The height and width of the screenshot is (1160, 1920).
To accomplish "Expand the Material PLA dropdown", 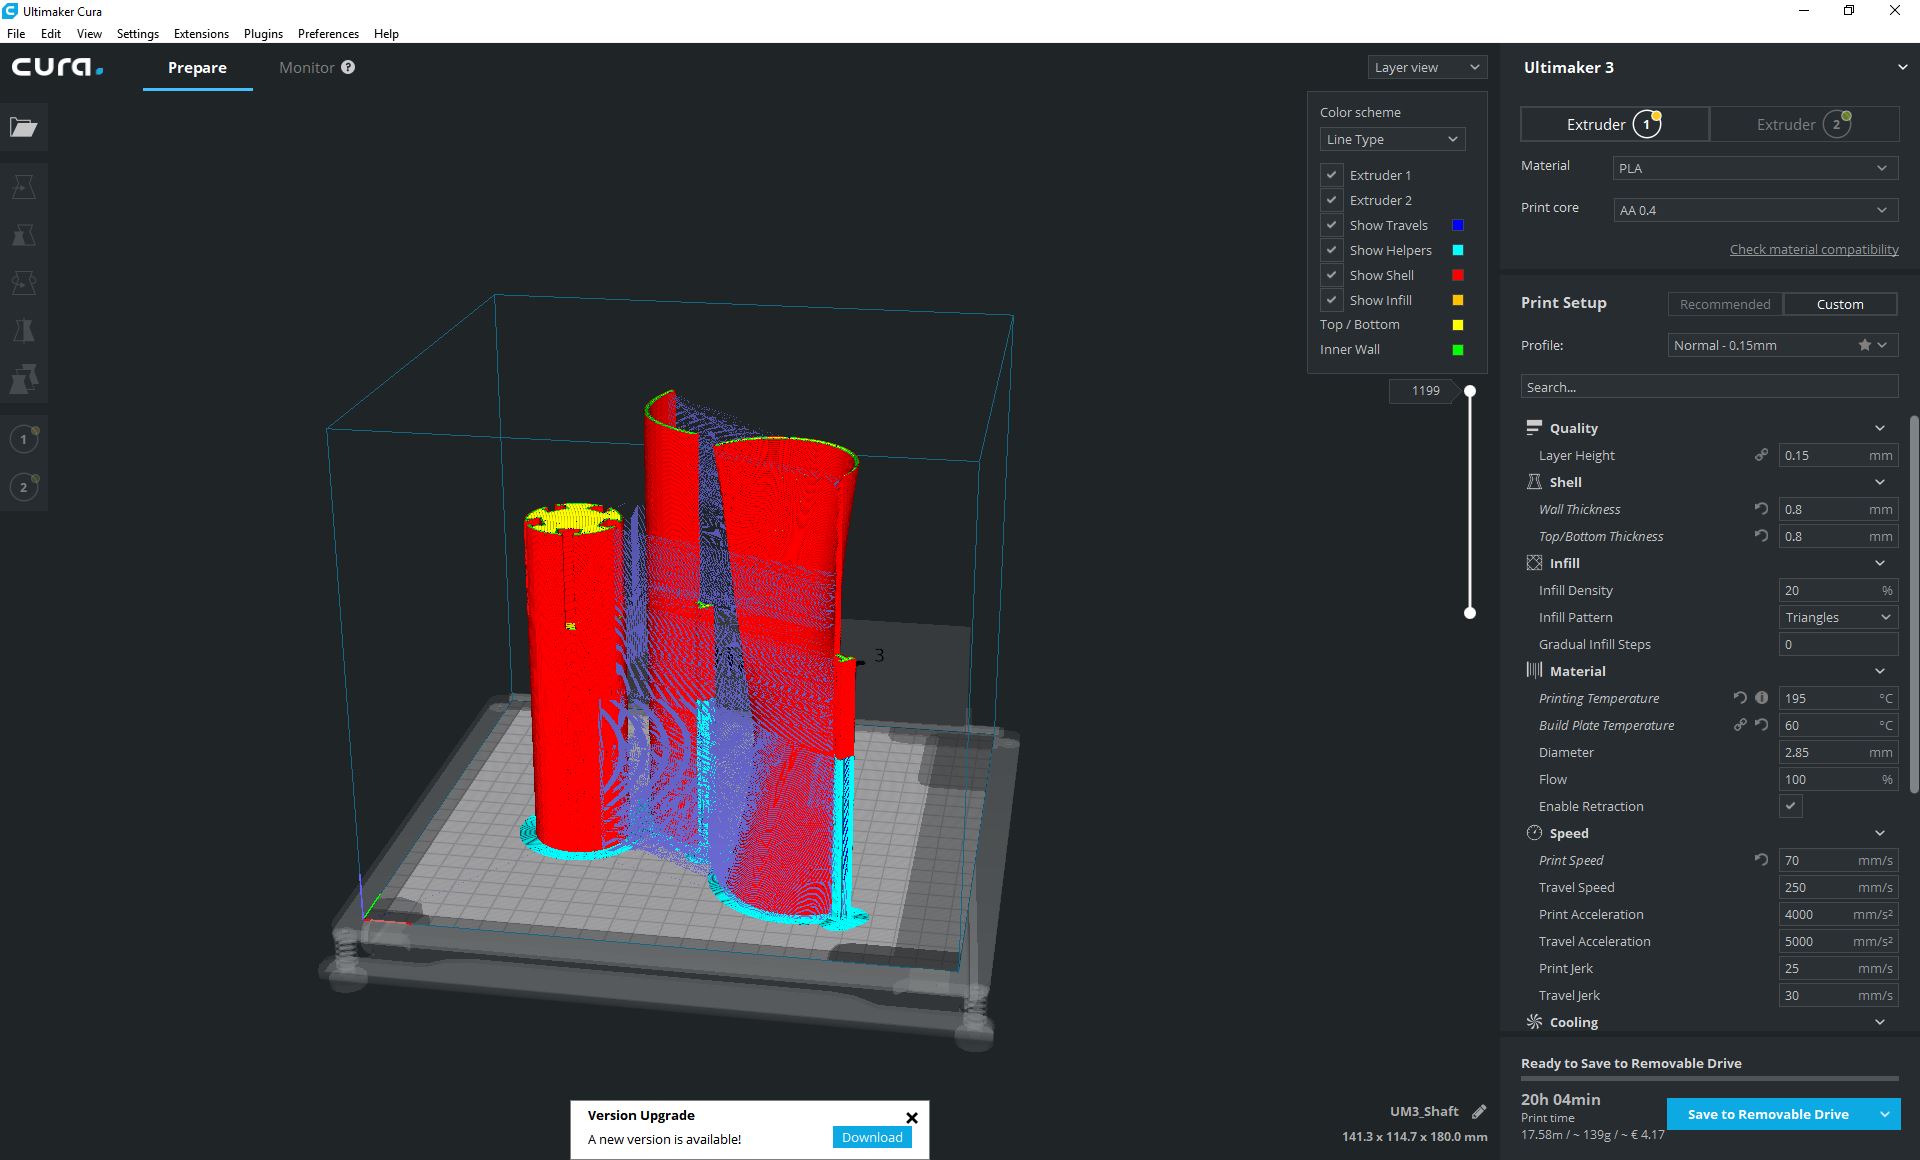I will point(1753,168).
